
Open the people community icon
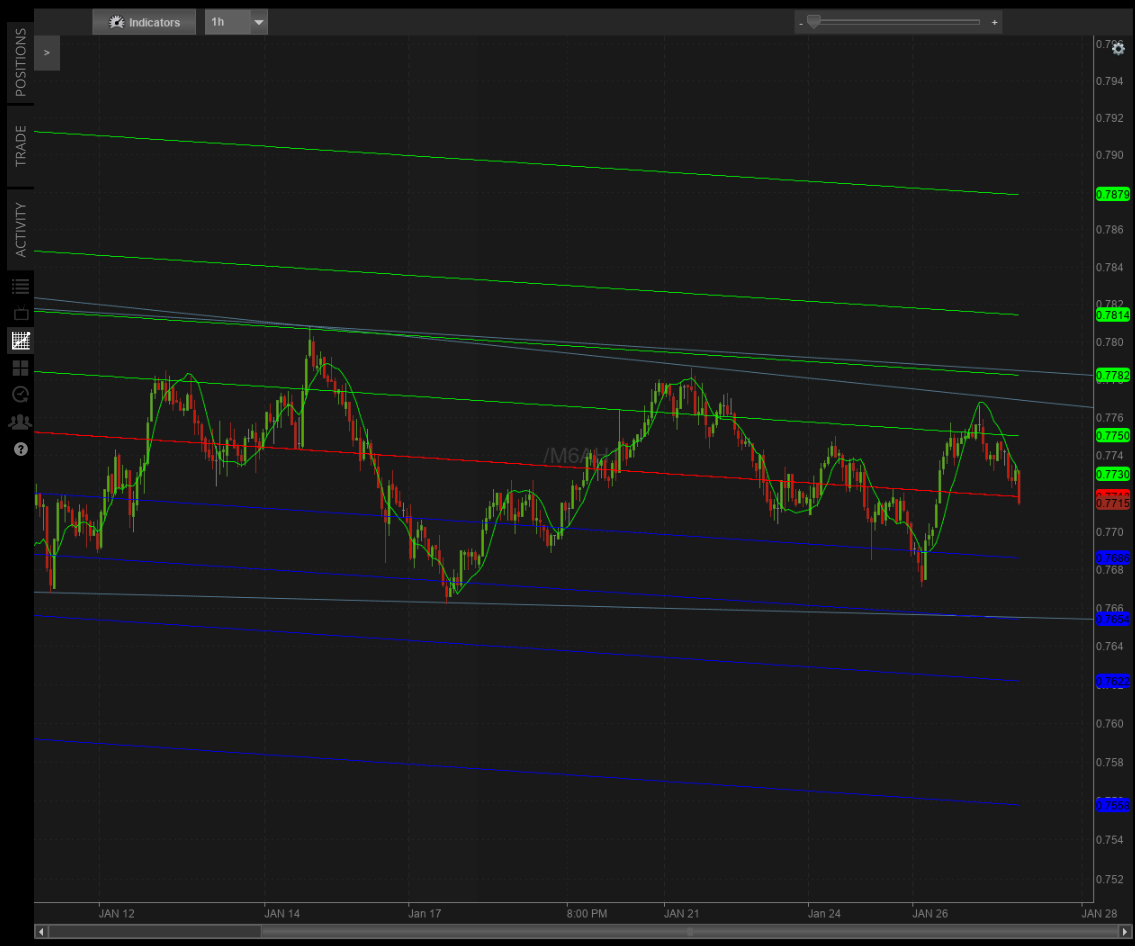pos(20,422)
